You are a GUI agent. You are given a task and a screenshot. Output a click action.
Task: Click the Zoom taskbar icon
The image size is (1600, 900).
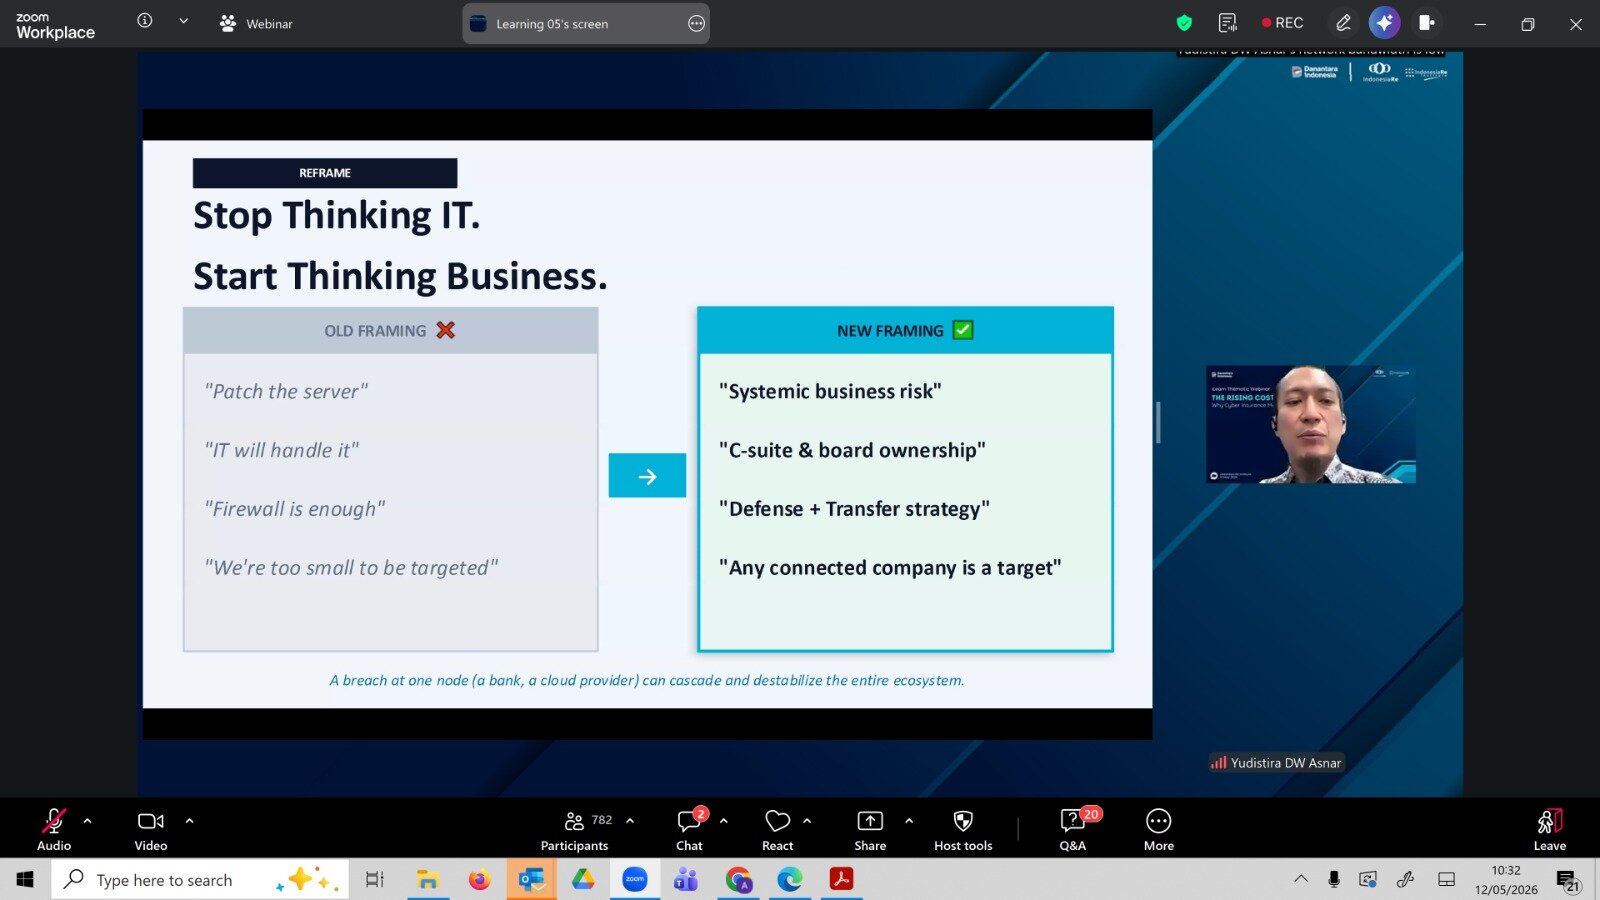point(635,880)
